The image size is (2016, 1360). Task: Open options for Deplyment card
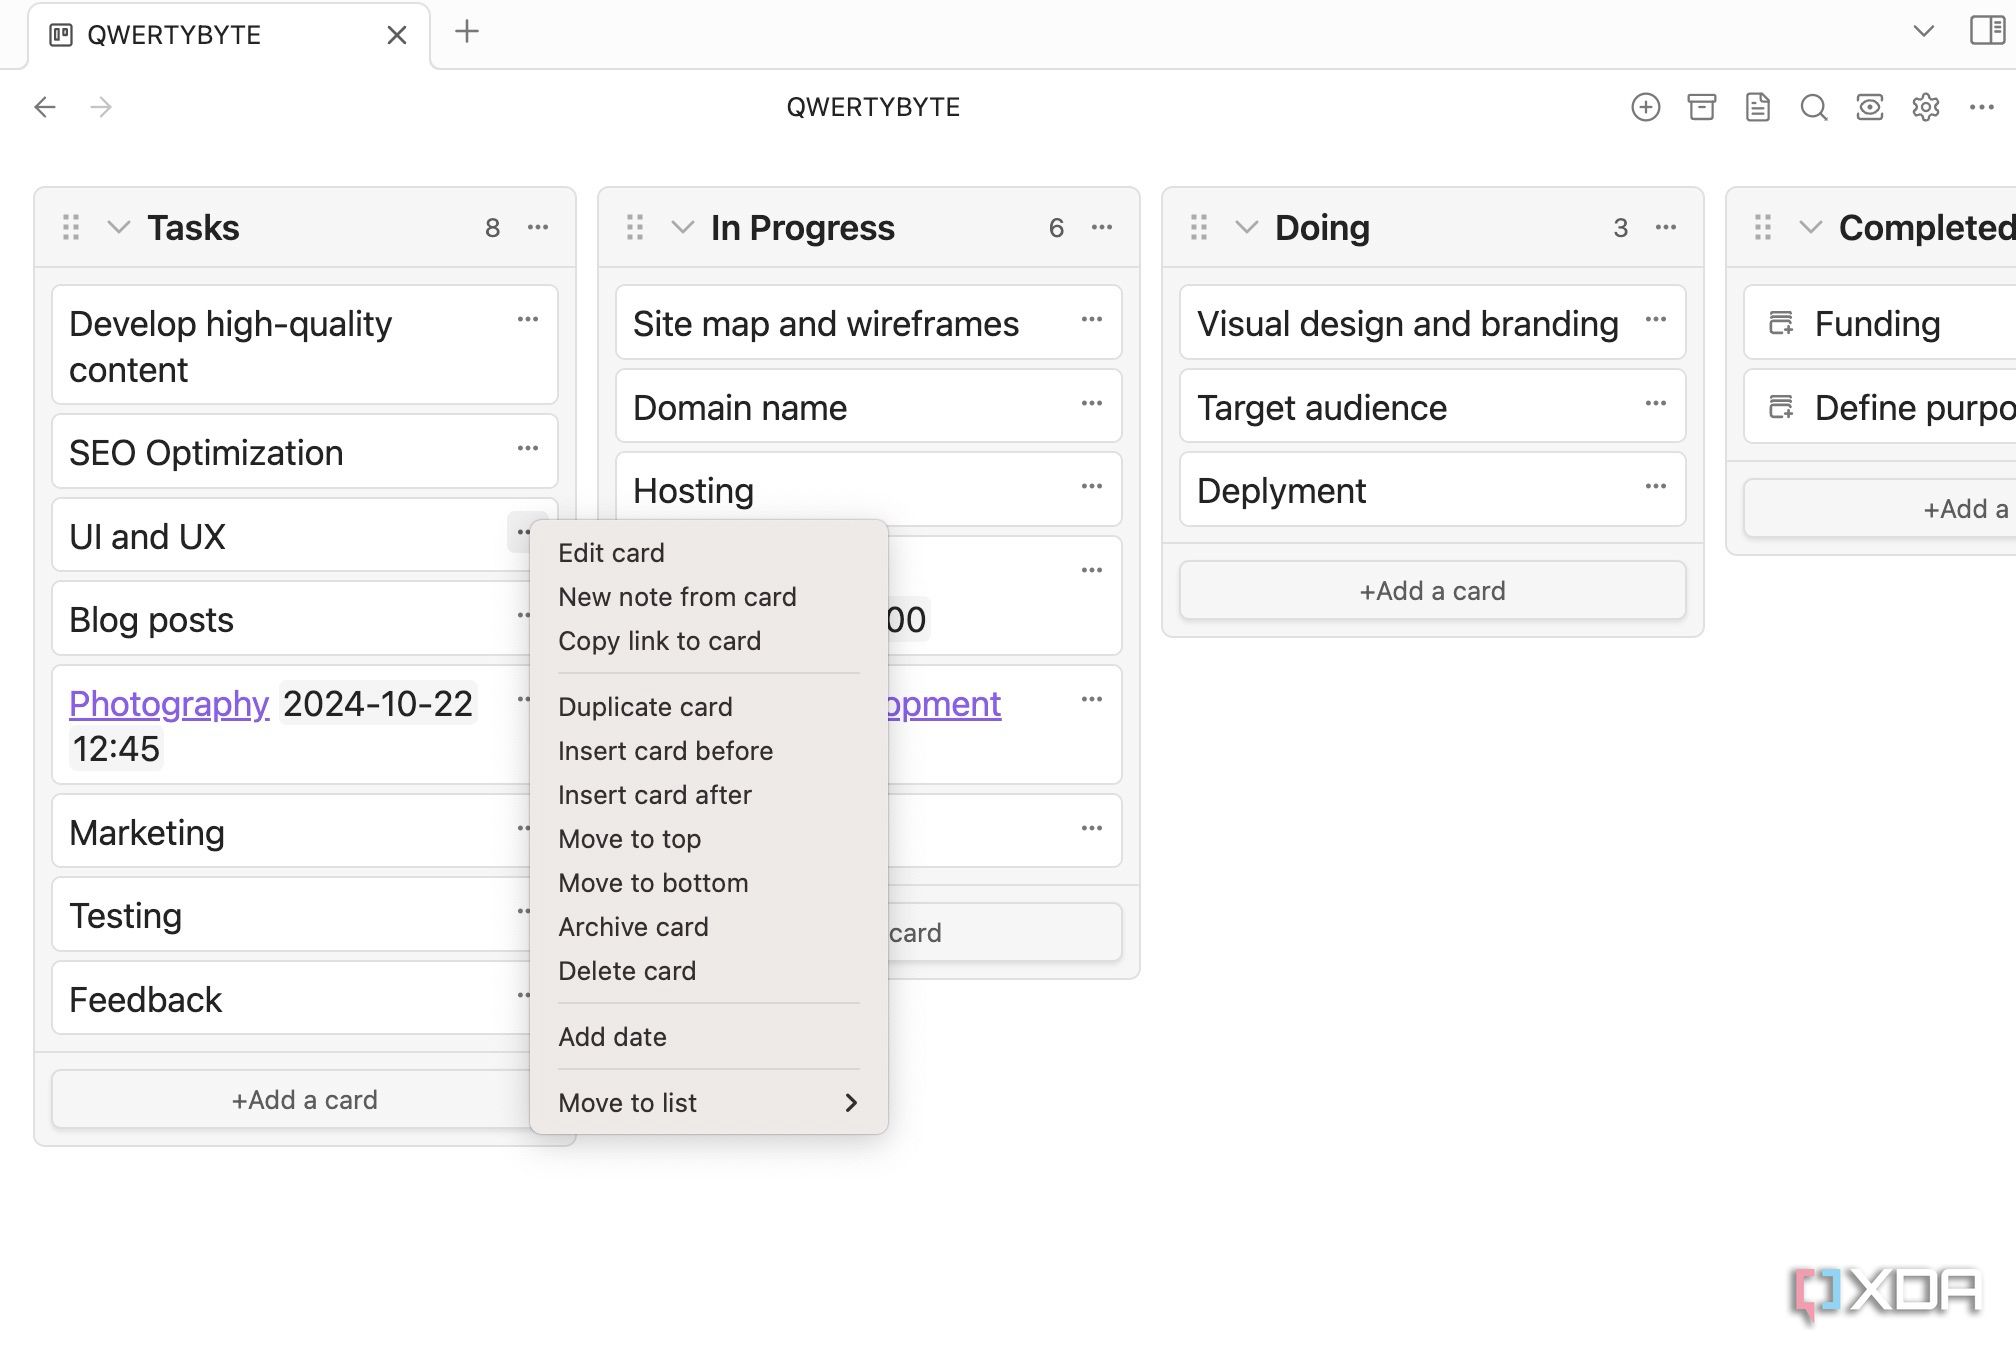[x=1656, y=487]
